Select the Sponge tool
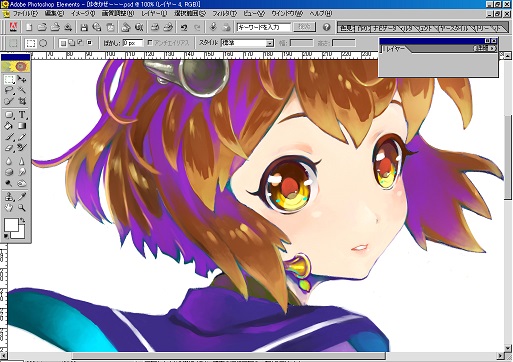 [9, 172]
